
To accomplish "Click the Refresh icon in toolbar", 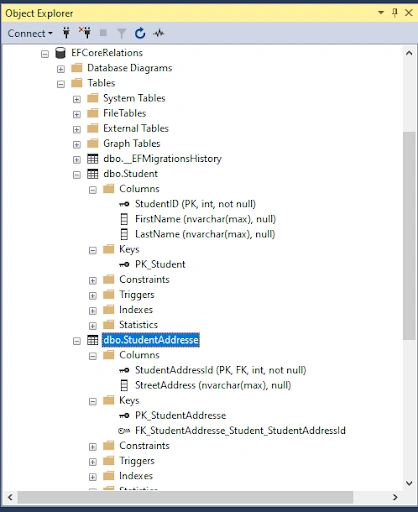I will pyautogui.click(x=140, y=33).
